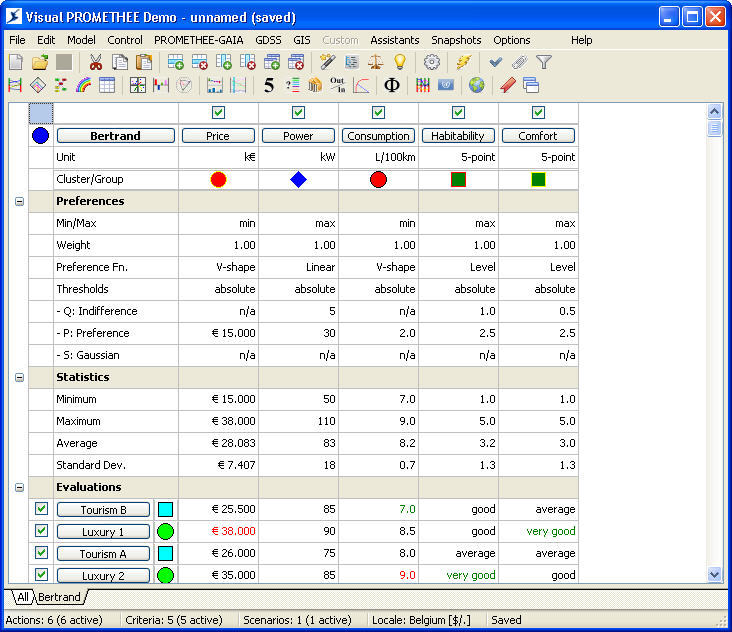Open the GIS globe icon
Image resolution: width=732 pixels, height=632 pixels.
(x=477, y=85)
